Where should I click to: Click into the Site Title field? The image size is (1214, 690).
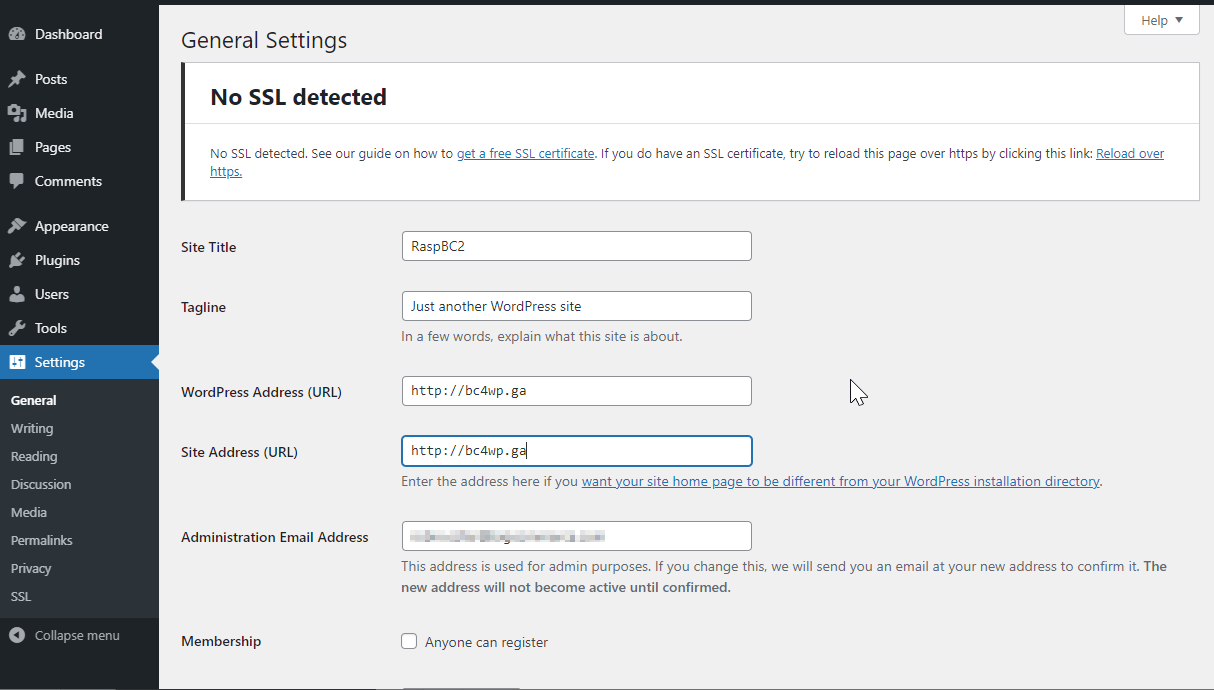(576, 246)
